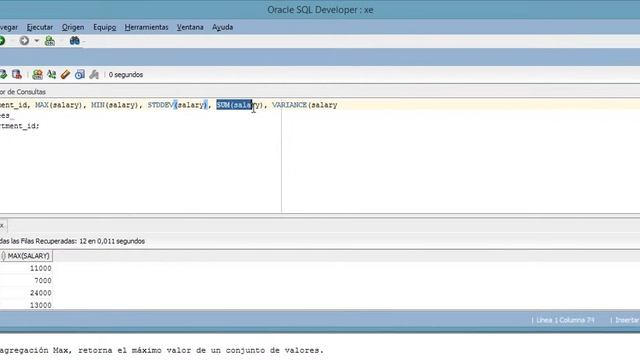Image resolution: width=640 pixels, height=360 pixels.
Task: Click the Rollback icon in worksheet toolbar
Action: (17, 74)
